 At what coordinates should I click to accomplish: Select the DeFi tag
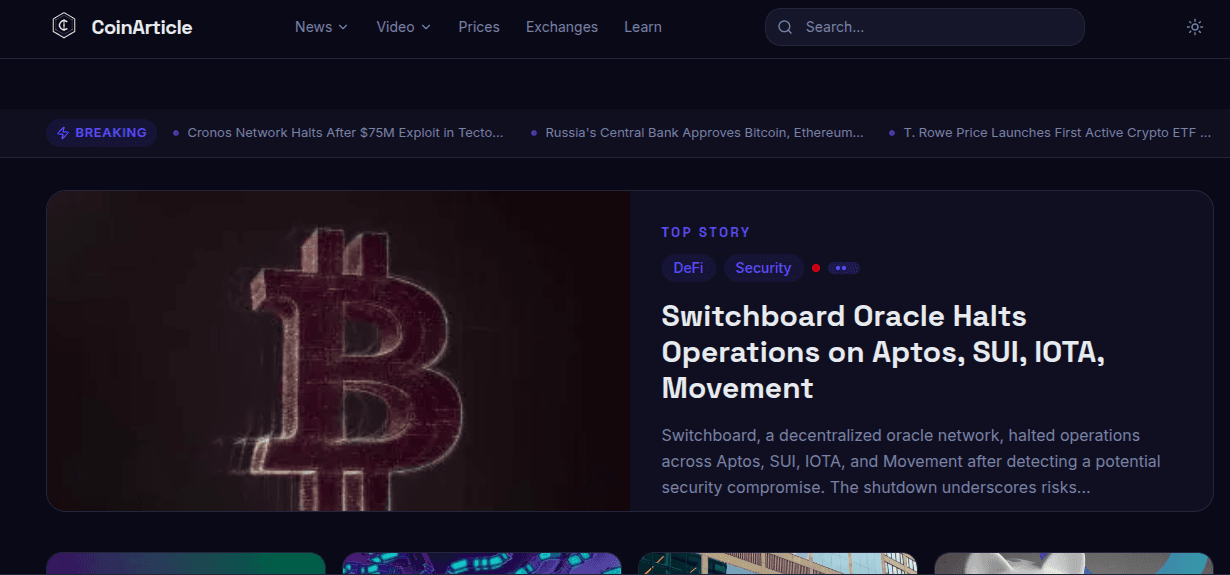tap(688, 268)
